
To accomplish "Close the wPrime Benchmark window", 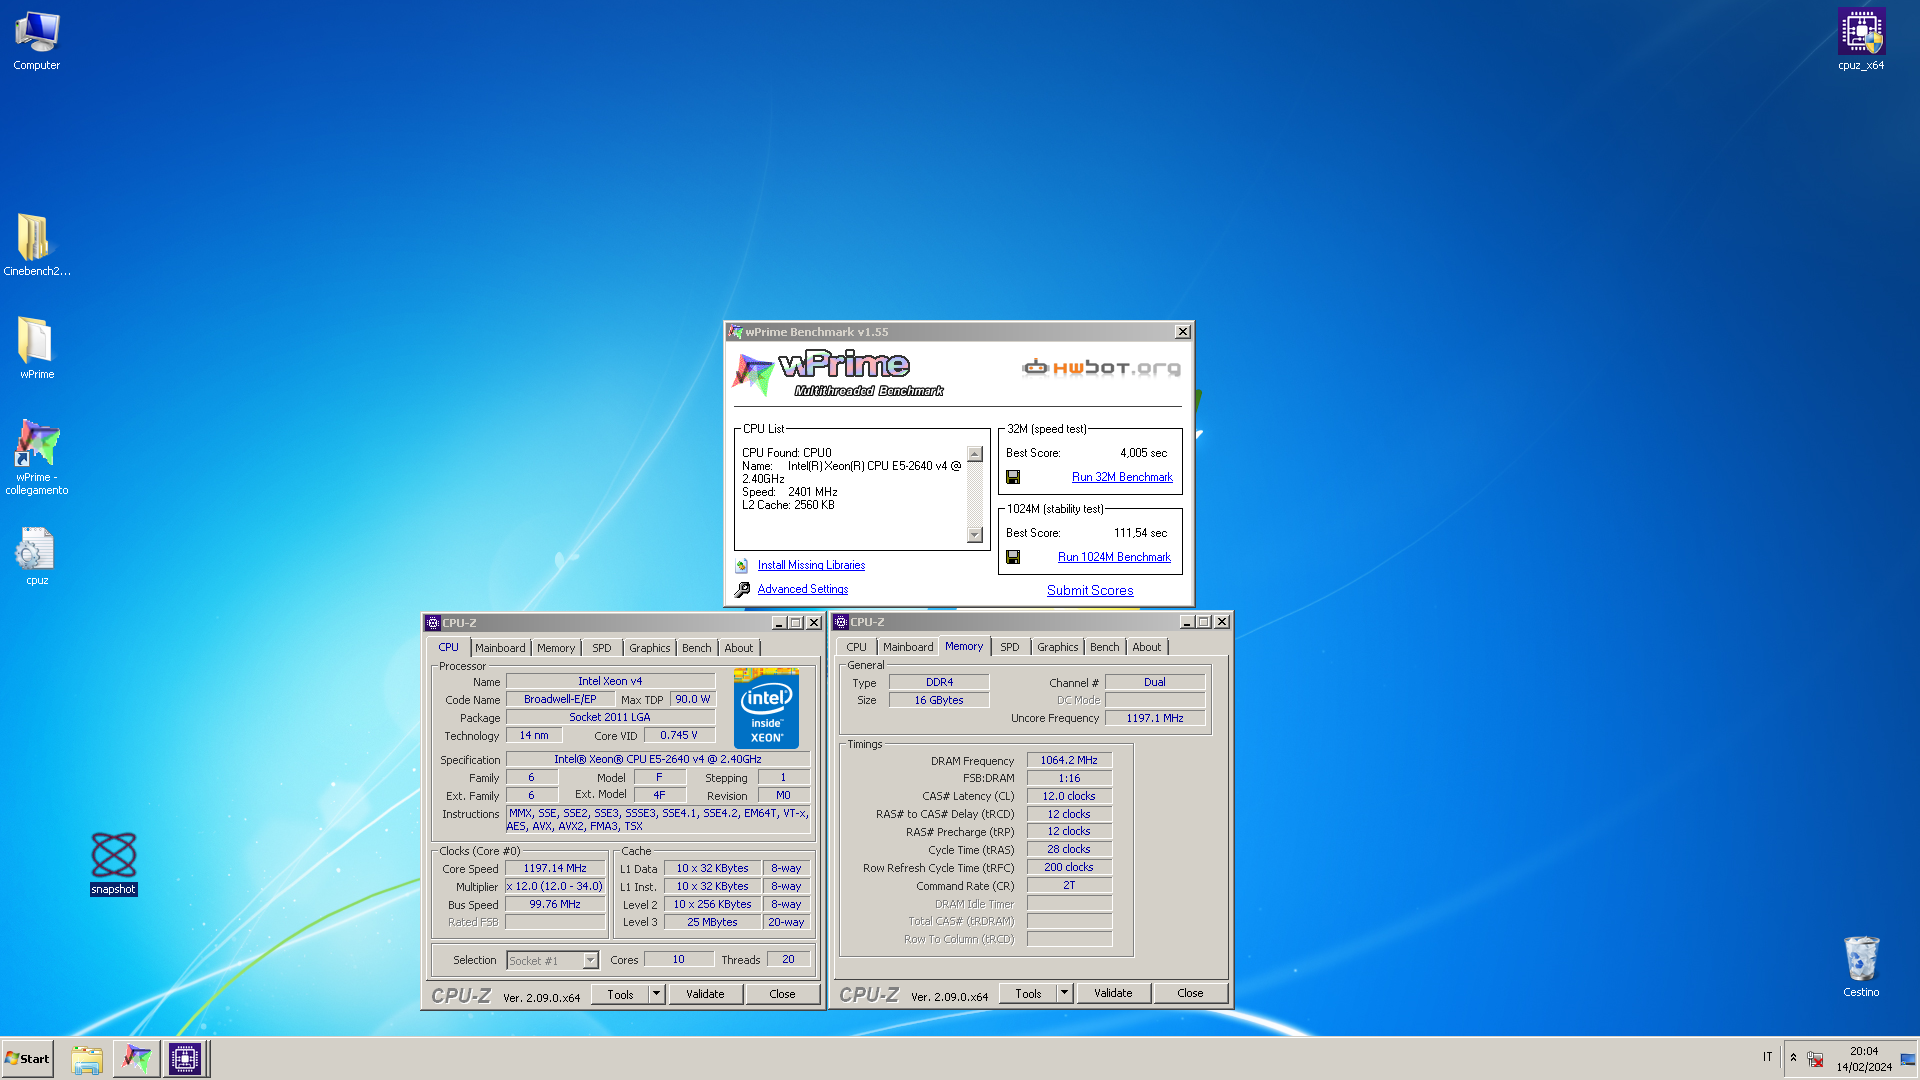I will (1182, 332).
